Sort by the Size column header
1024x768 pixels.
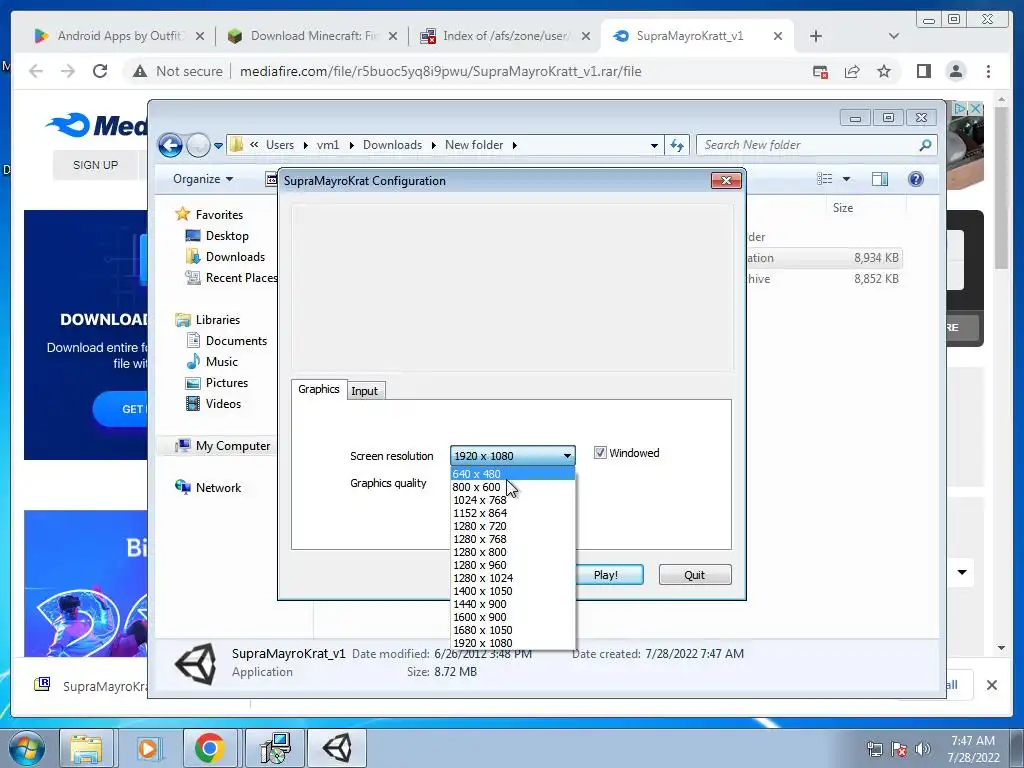pos(842,208)
